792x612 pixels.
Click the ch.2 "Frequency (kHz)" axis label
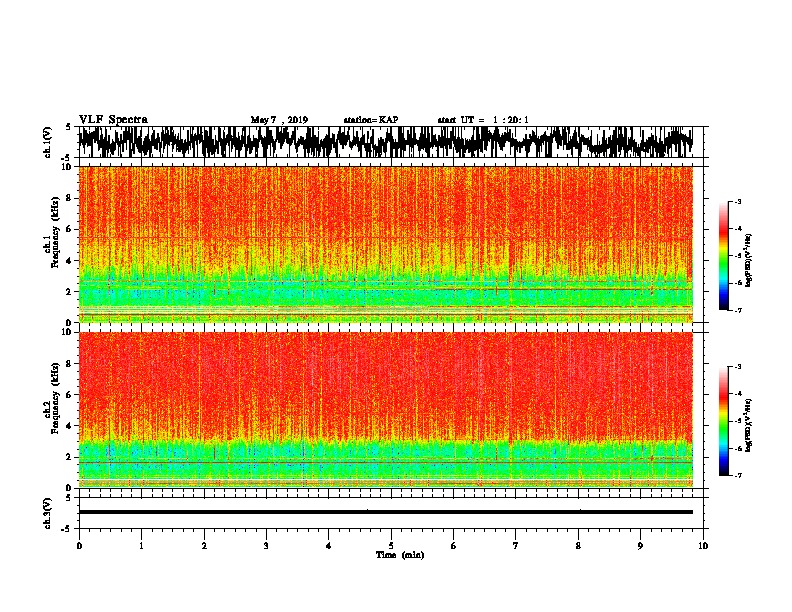pyautogui.click(x=56, y=398)
